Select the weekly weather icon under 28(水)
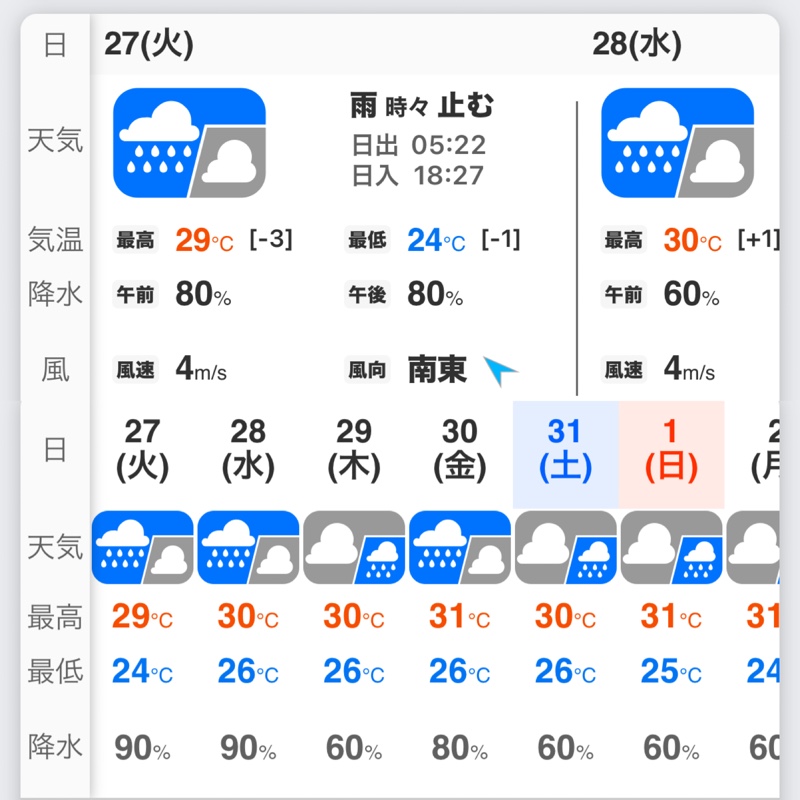Image resolution: width=800 pixels, height=800 pixels. click(248, 547)
